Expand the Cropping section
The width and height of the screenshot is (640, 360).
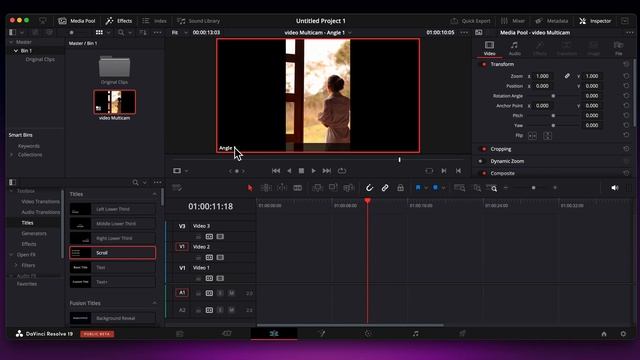(x=501, y=149)
